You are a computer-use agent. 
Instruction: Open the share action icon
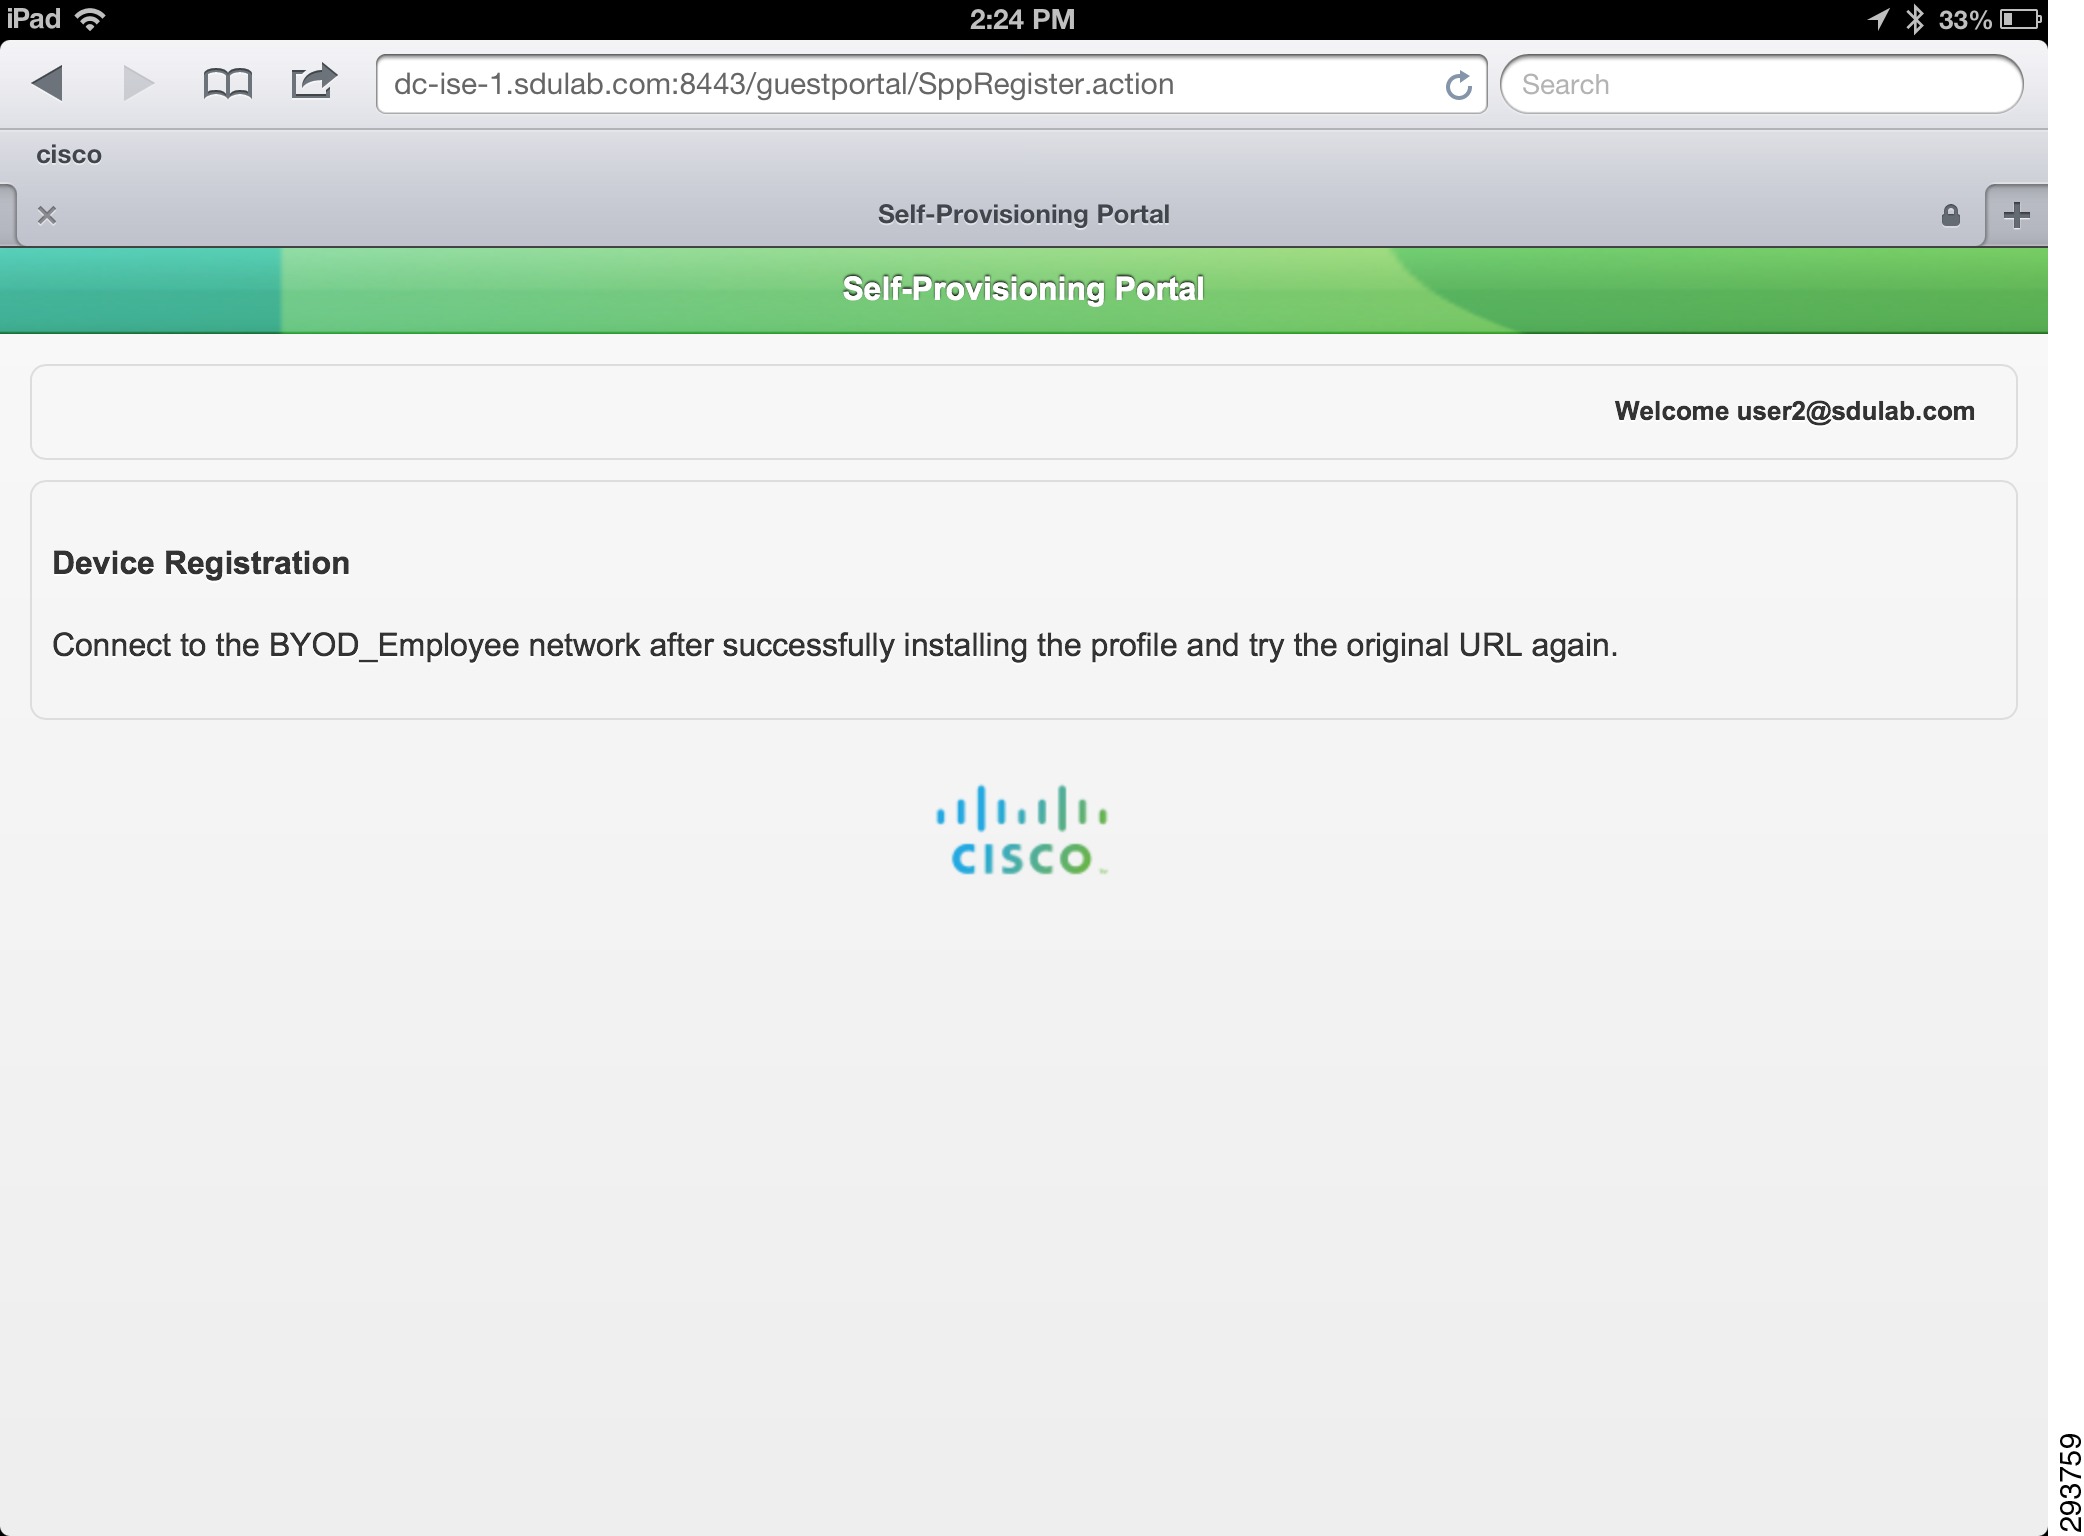[314, 81]
